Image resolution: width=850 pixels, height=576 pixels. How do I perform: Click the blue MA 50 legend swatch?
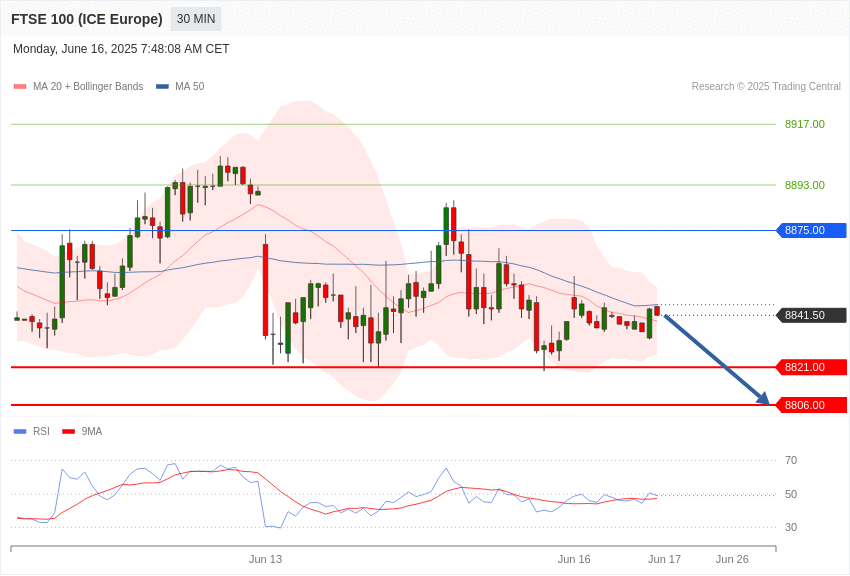tap(162, 87)
